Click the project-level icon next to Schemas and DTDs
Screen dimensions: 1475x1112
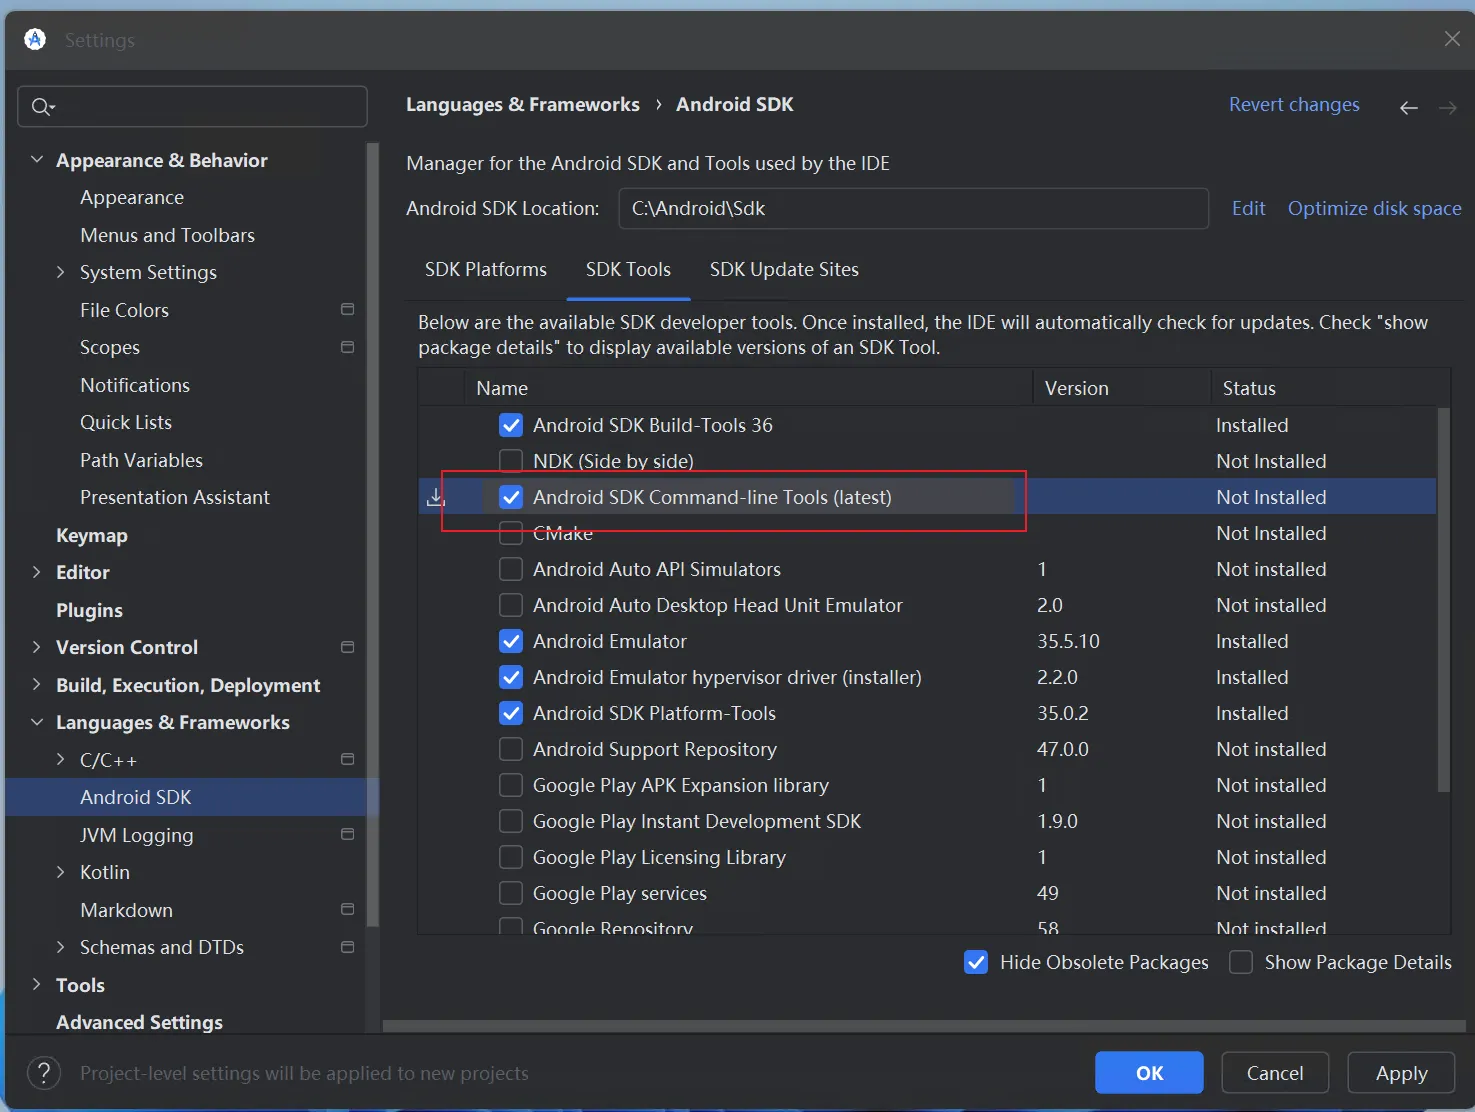pos(347,947)
